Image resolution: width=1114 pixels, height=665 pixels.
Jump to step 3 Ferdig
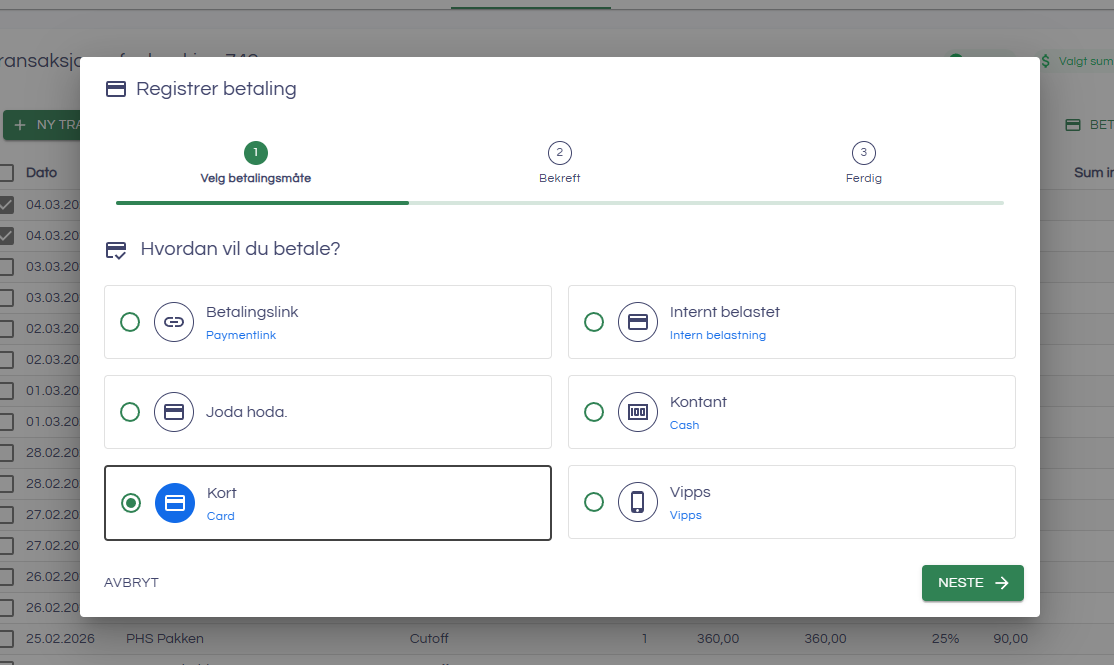[x=863, y=153]
